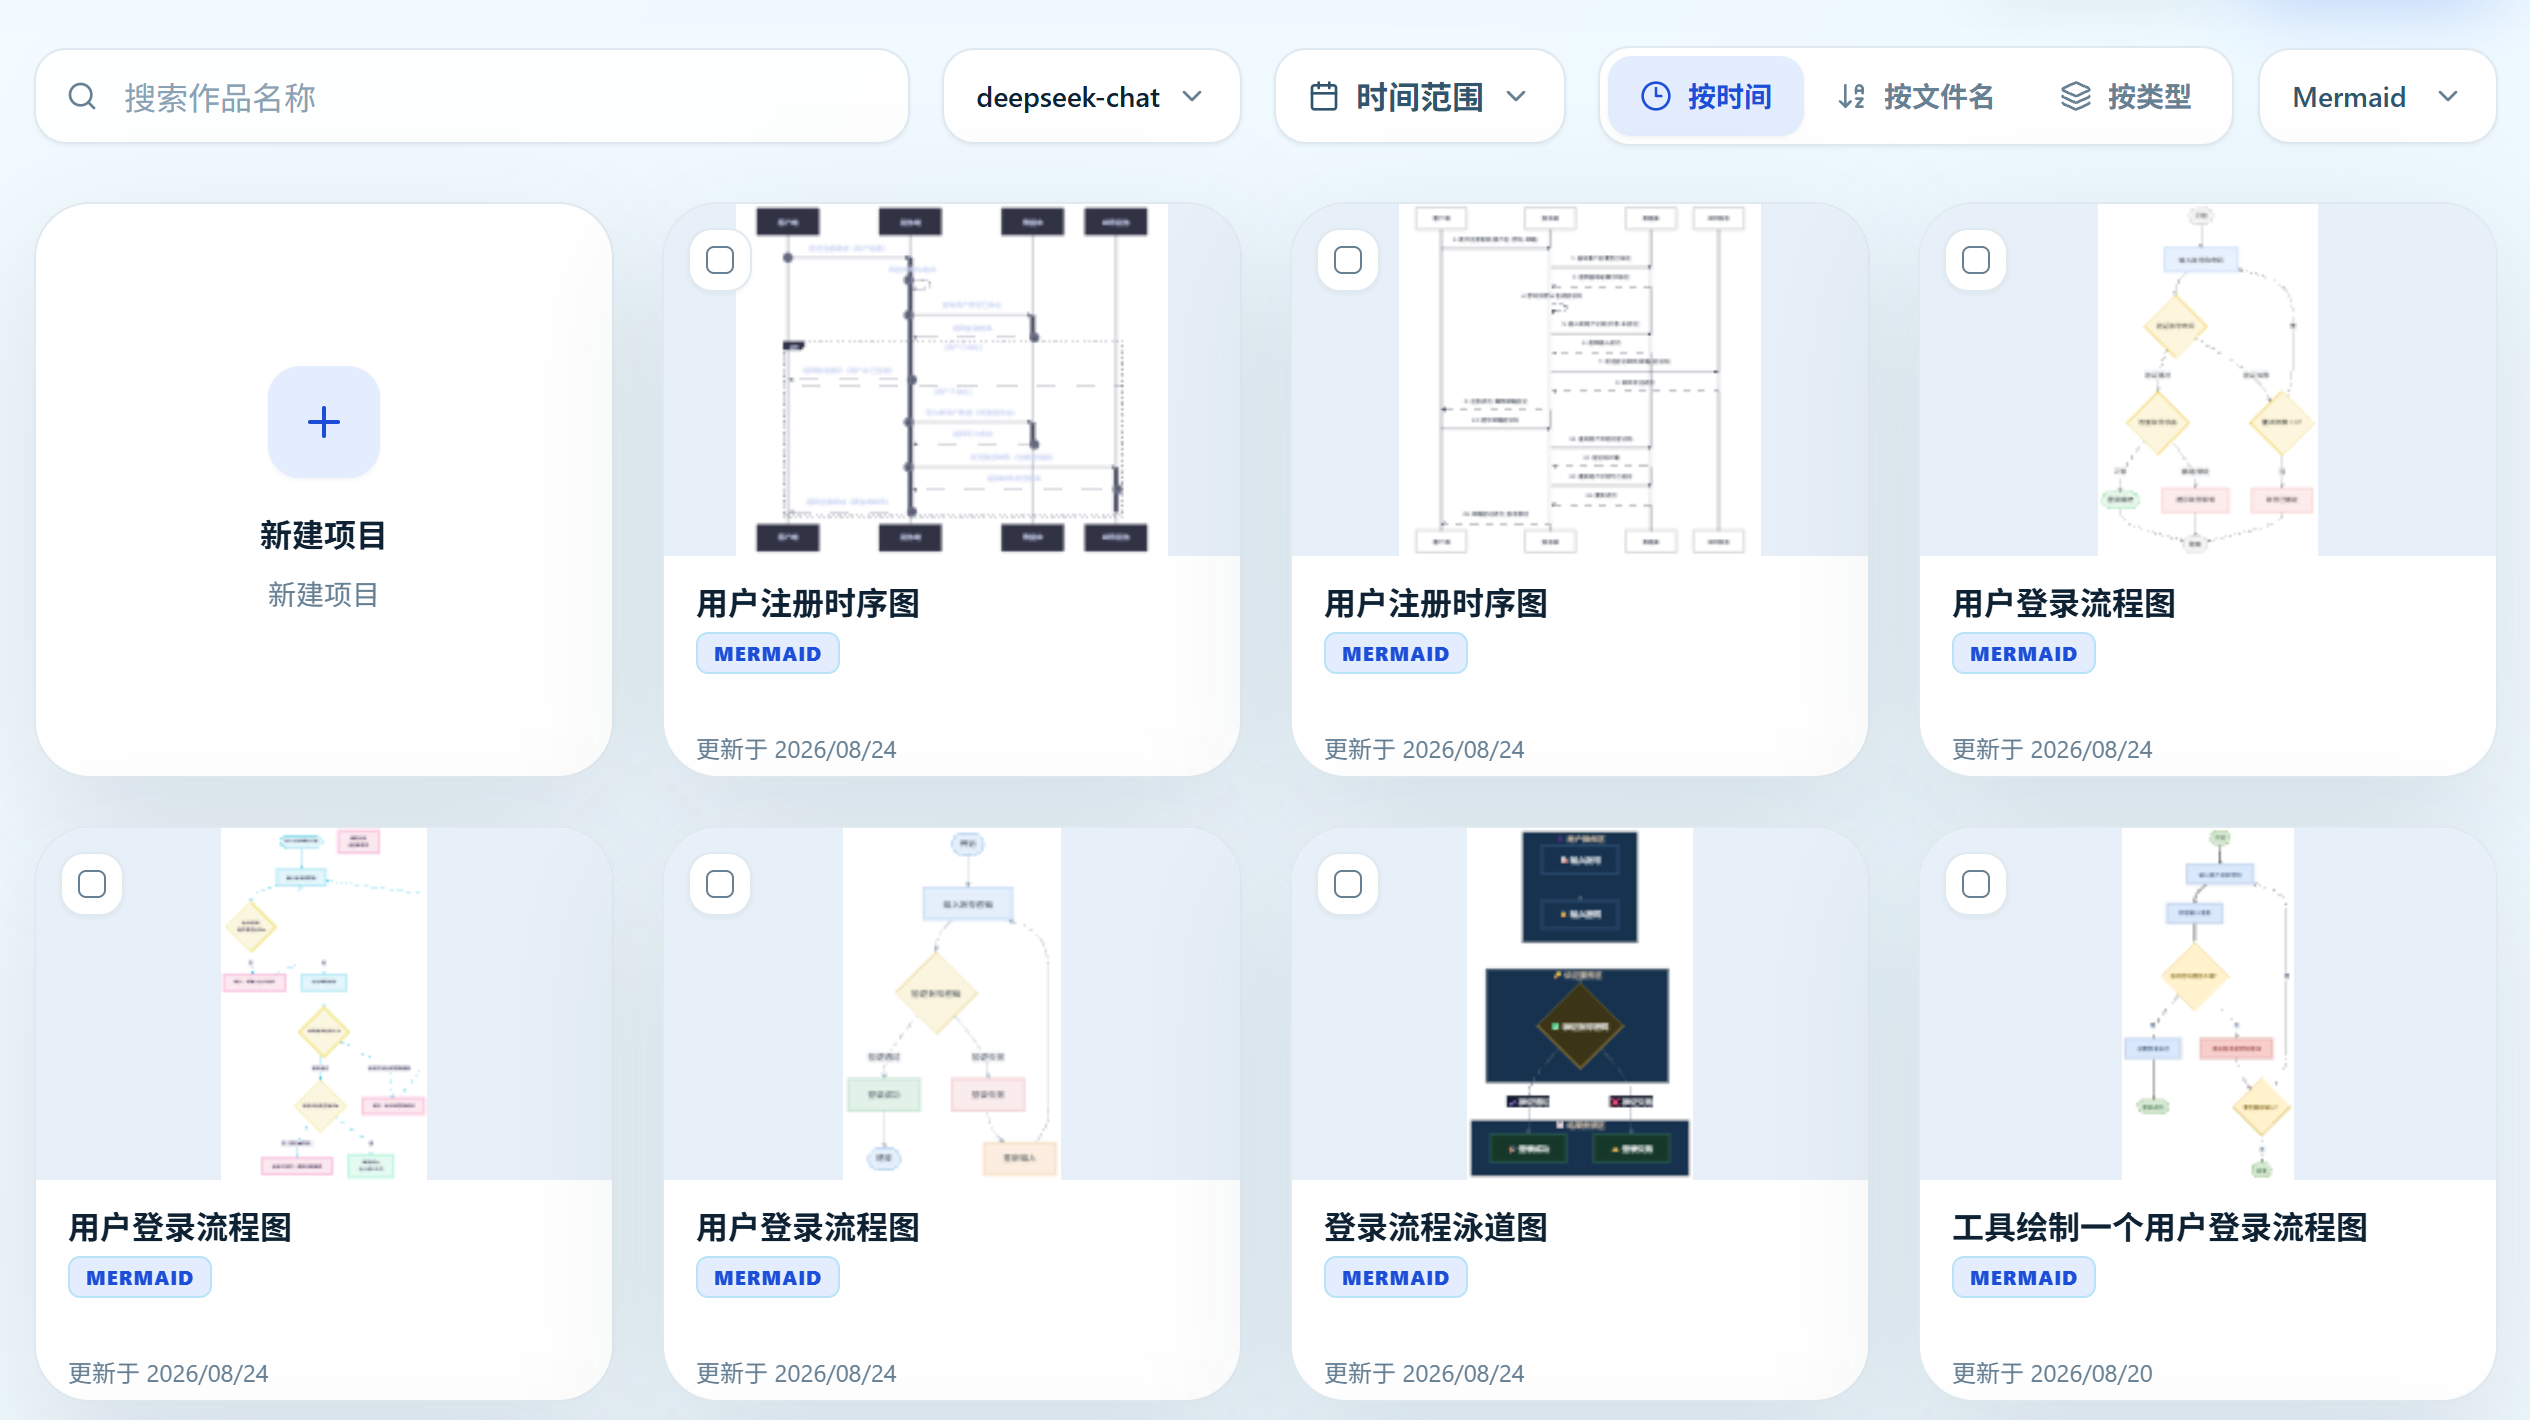The width and height of the screenshot is (2530, 1420).
Task: Select the 按时间 sort tab
Action: pos(1706,96)
